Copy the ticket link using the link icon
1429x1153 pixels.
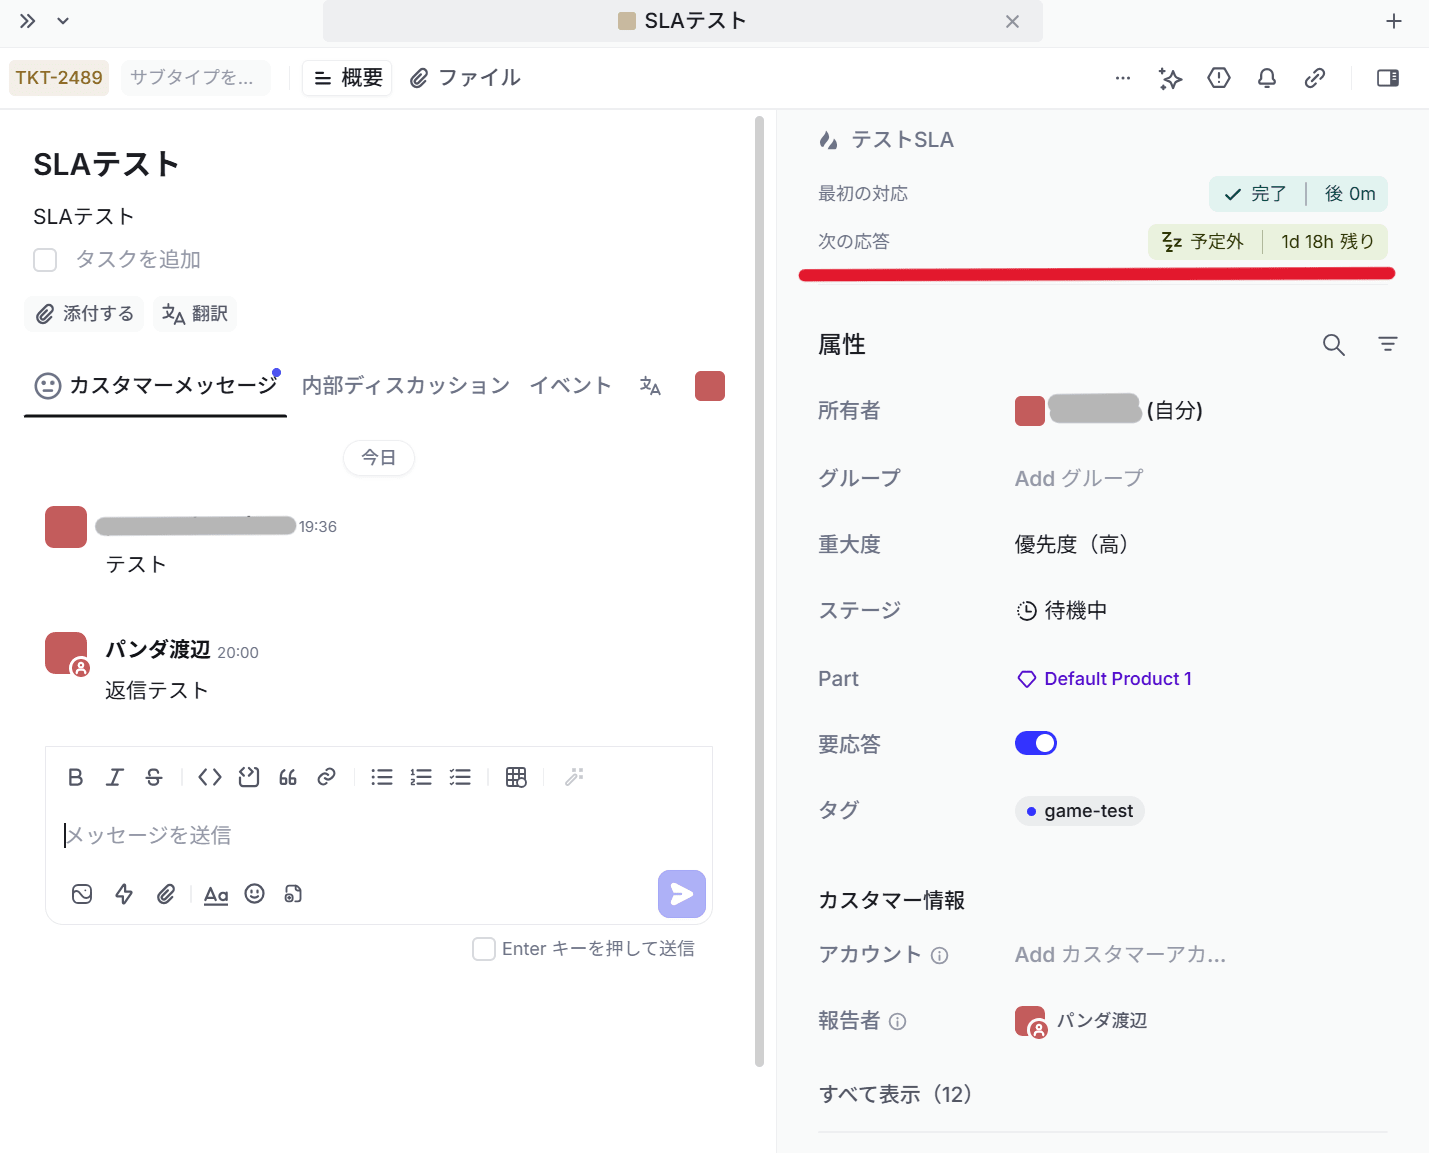1315,78
